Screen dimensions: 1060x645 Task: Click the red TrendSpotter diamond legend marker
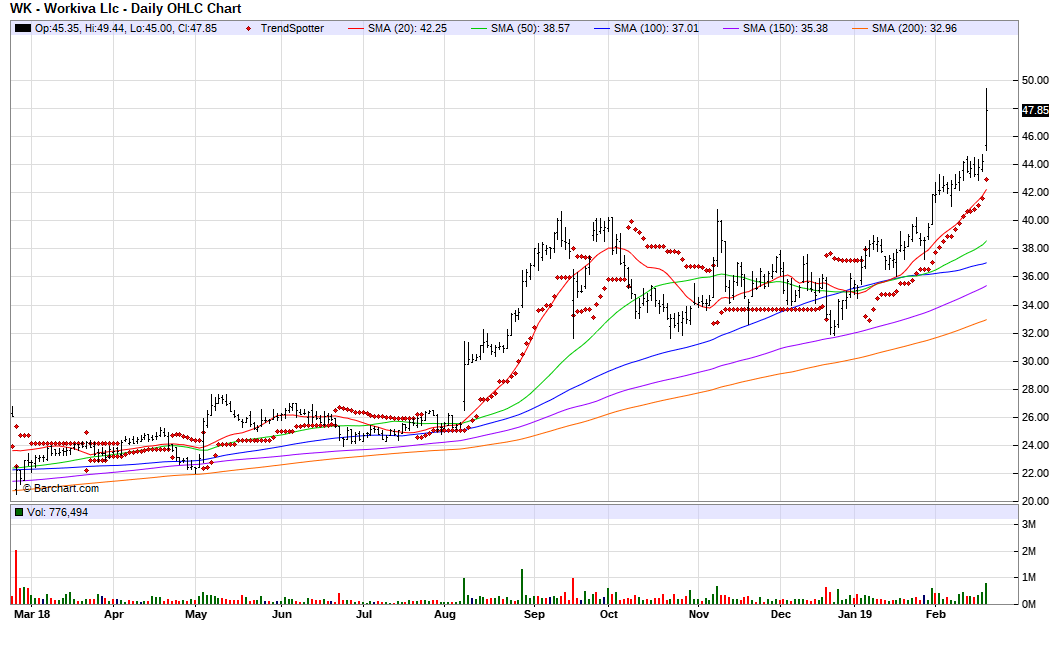(249, 28)
